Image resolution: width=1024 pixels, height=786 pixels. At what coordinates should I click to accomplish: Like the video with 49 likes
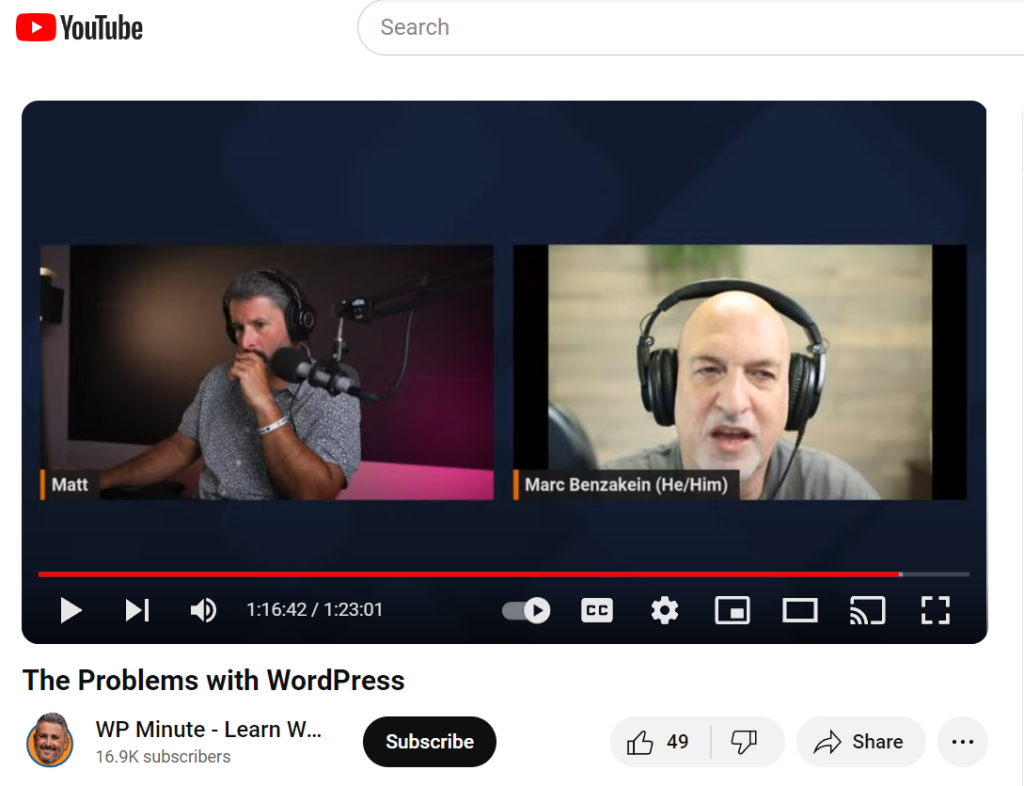[659, 742]
